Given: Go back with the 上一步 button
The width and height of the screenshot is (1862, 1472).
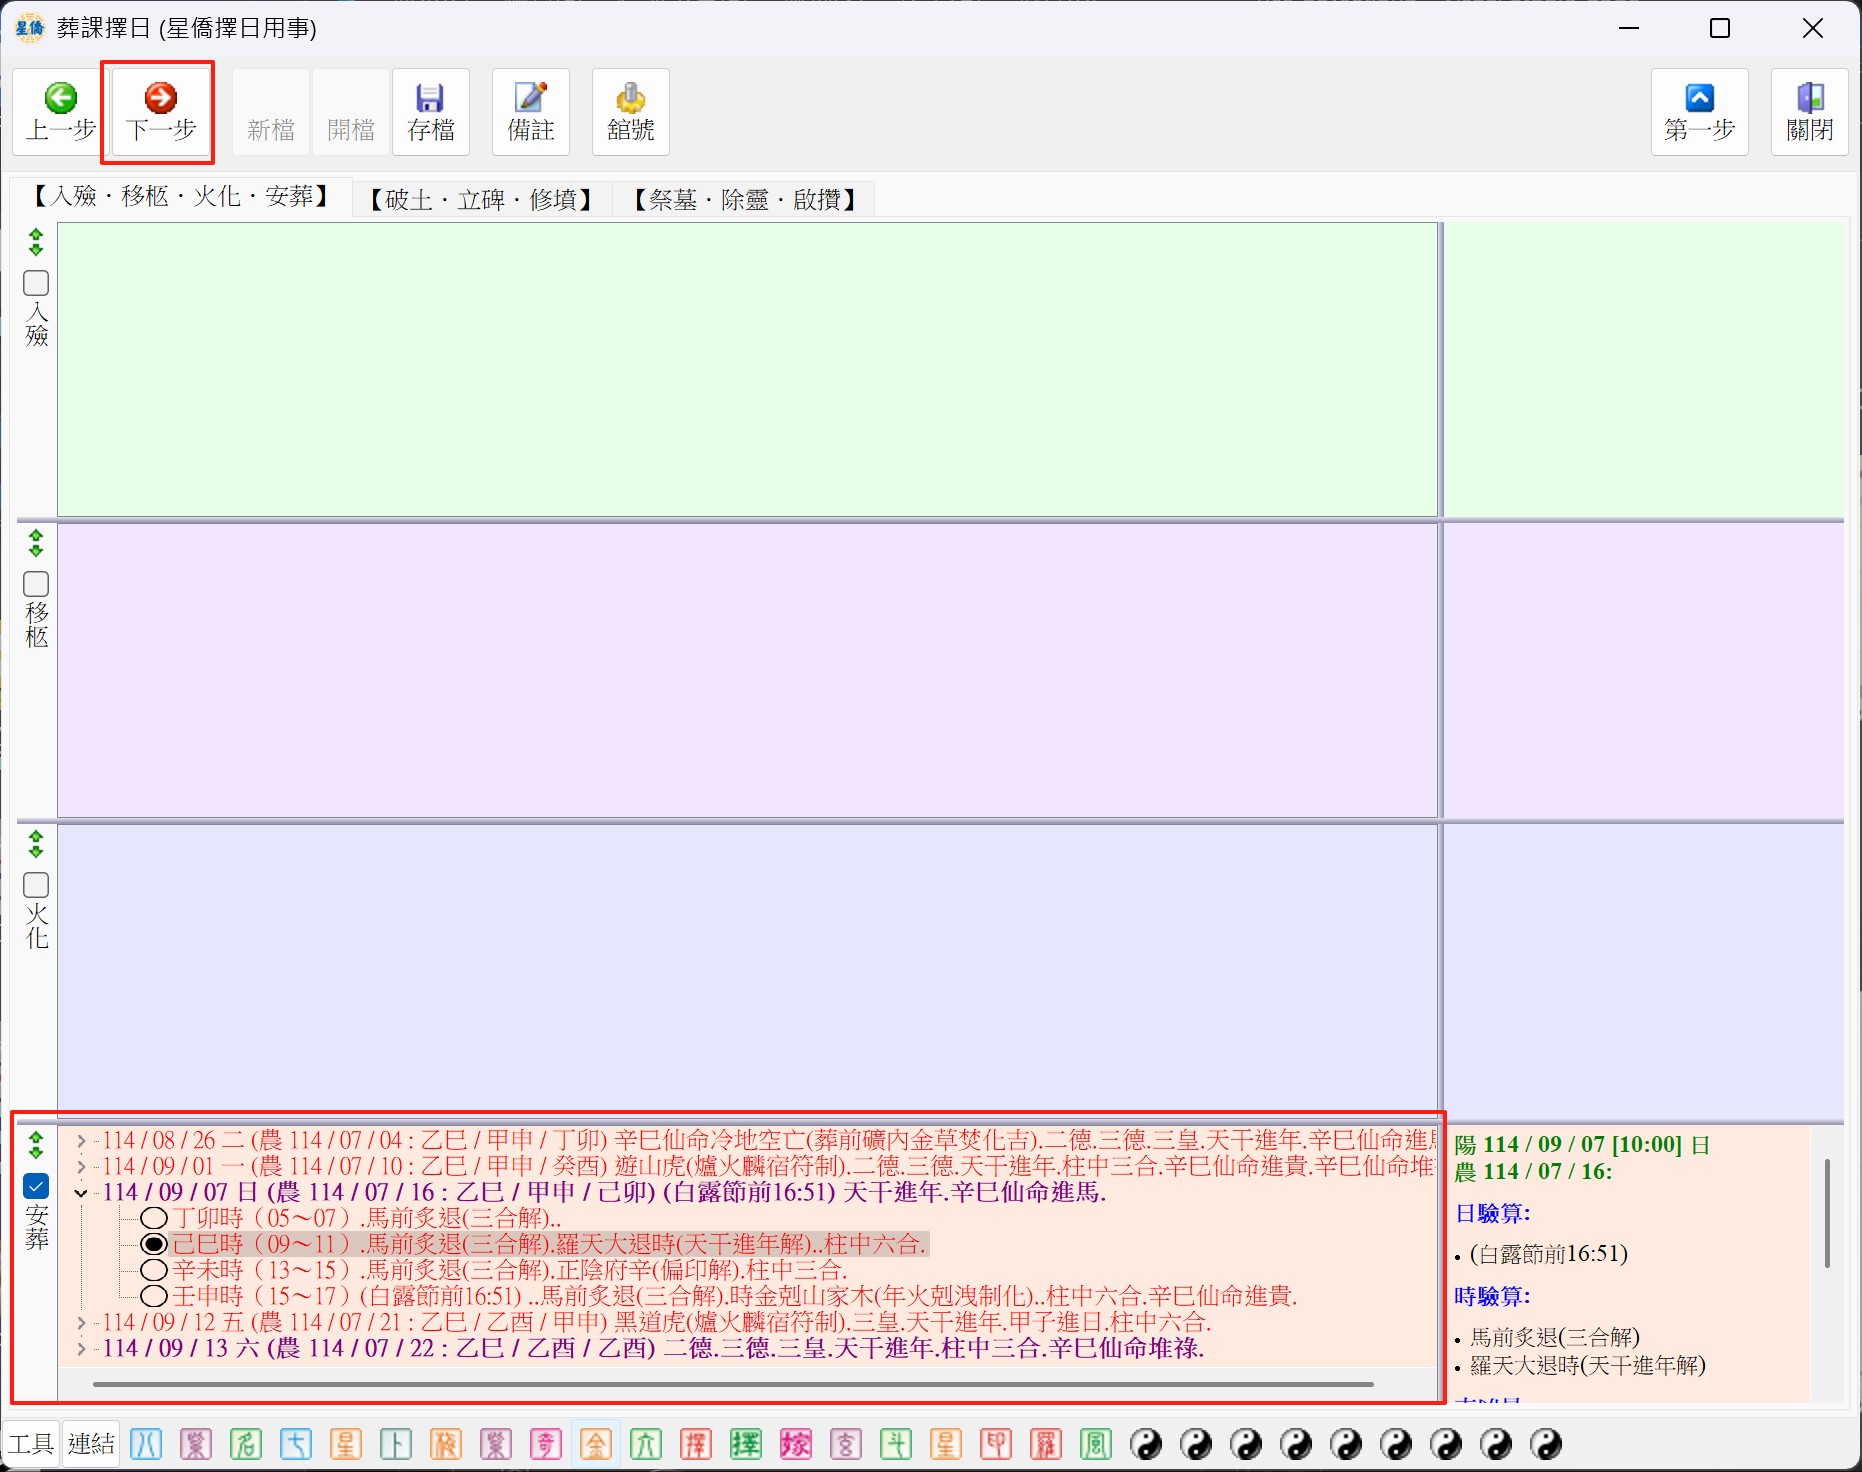Looking at the screenshot, I should point(60,111).
